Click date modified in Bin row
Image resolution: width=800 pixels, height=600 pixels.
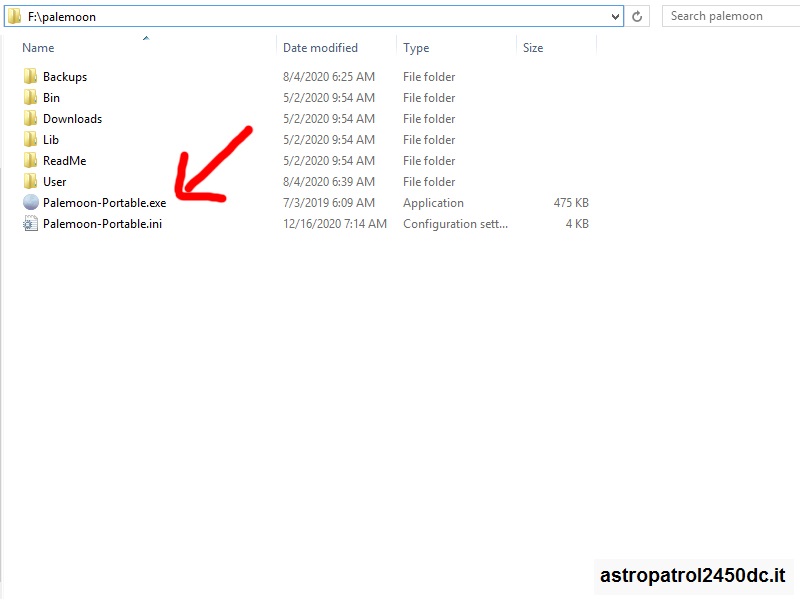pyautogui.click(x=329, y=97)
